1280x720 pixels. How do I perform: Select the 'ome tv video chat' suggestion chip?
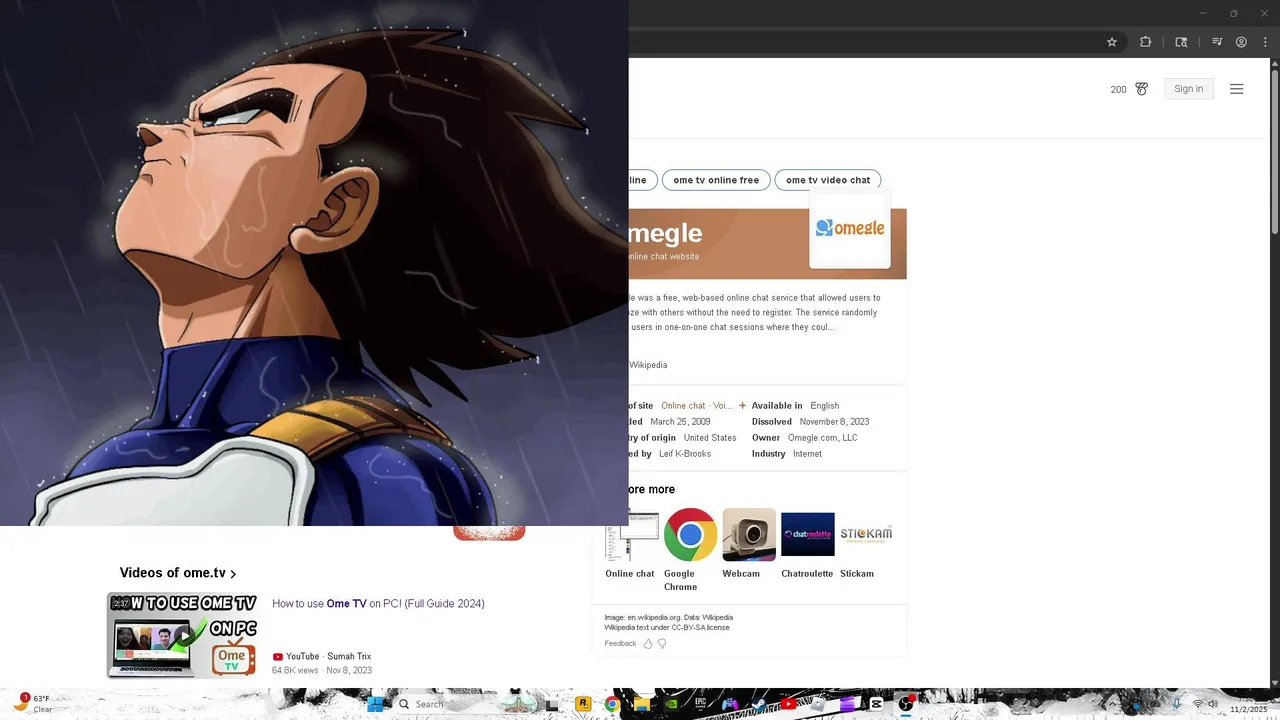point(828,180)
